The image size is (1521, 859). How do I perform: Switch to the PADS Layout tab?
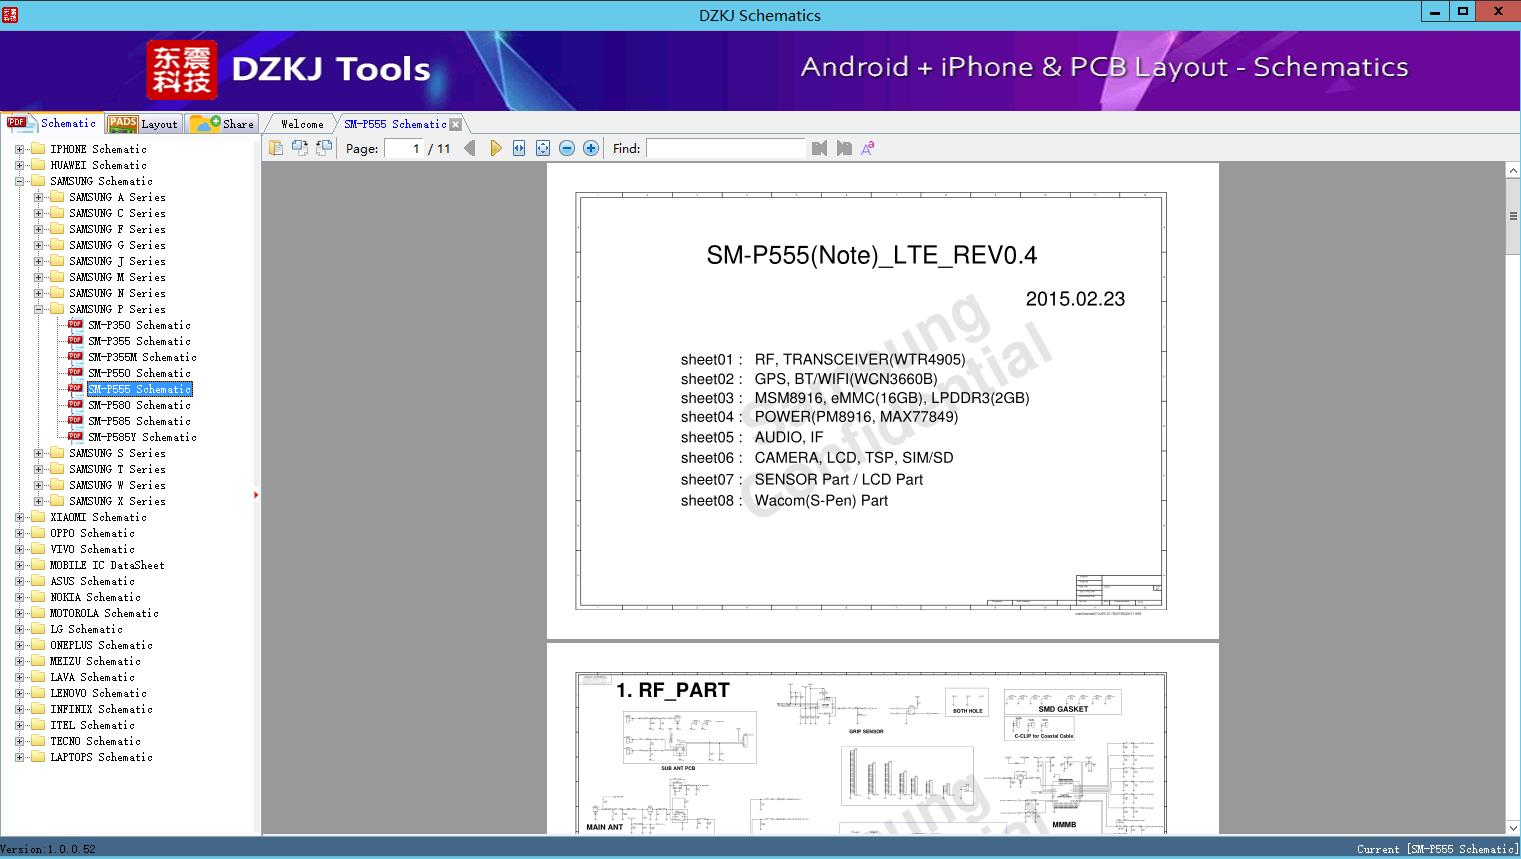click(x=143, y=124)
